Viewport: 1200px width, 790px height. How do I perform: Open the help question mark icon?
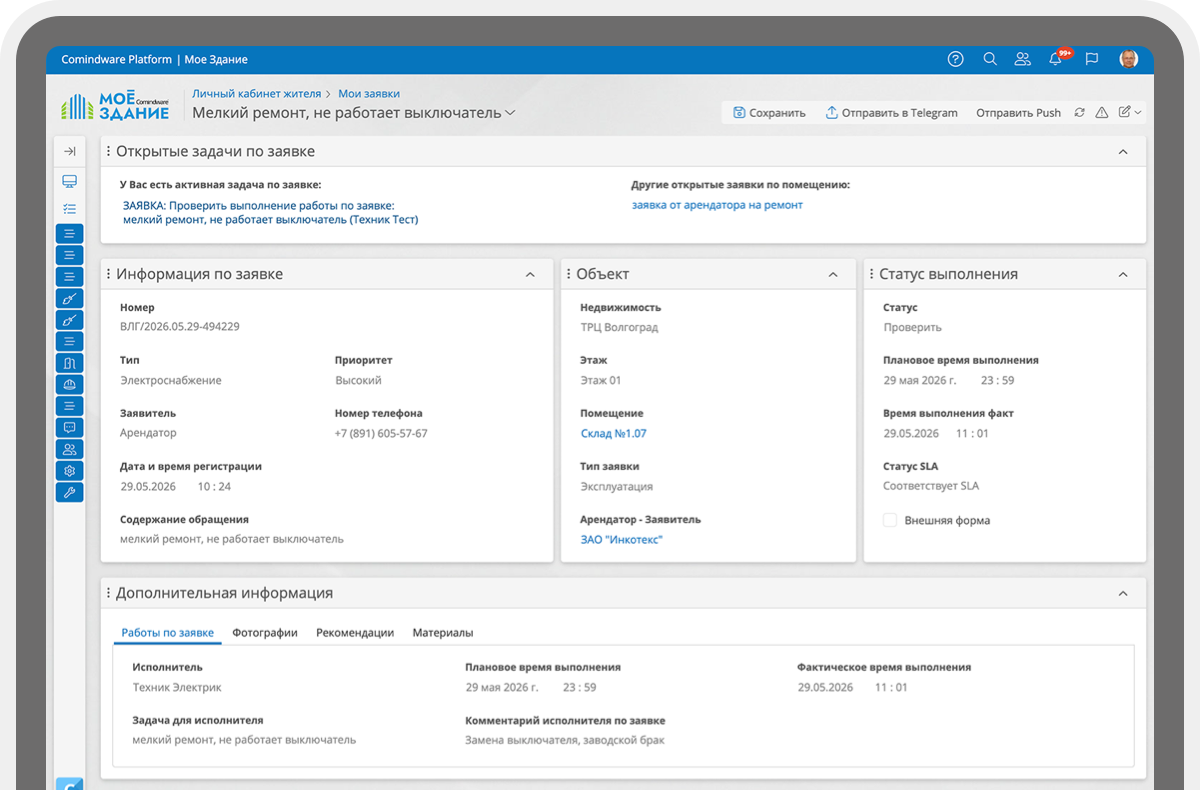tap(955, 59)
